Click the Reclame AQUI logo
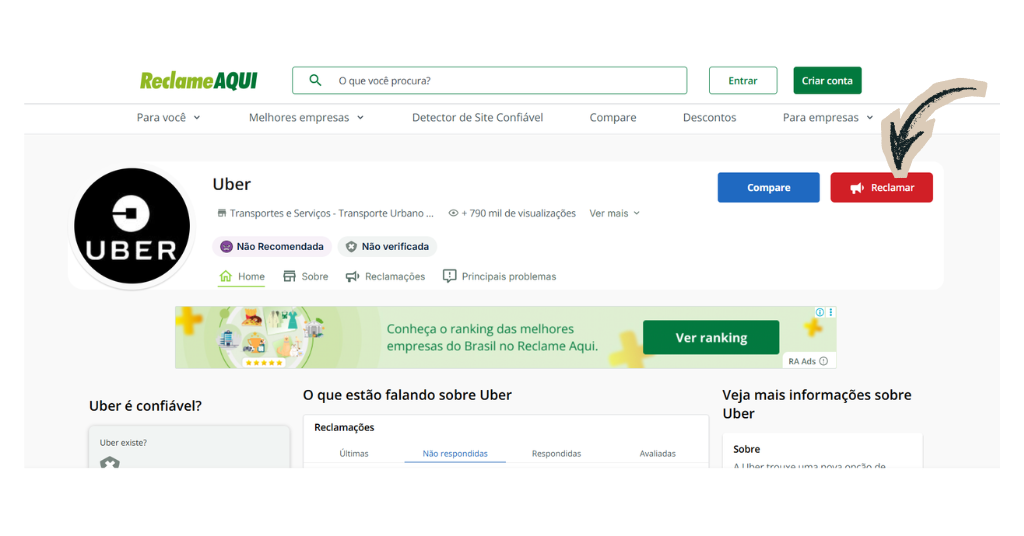The height and width of the screenshot is (536, 1024). (199, 81)
